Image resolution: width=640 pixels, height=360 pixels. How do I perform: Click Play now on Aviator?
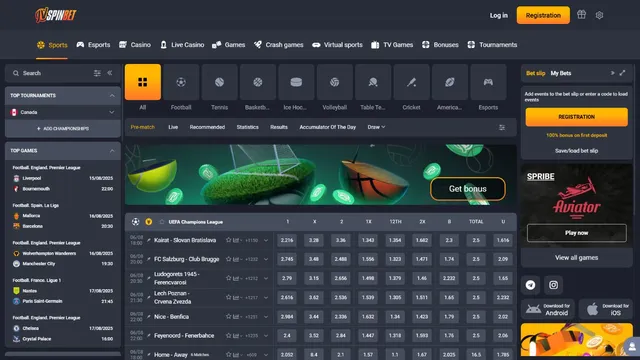click(576, 233)
